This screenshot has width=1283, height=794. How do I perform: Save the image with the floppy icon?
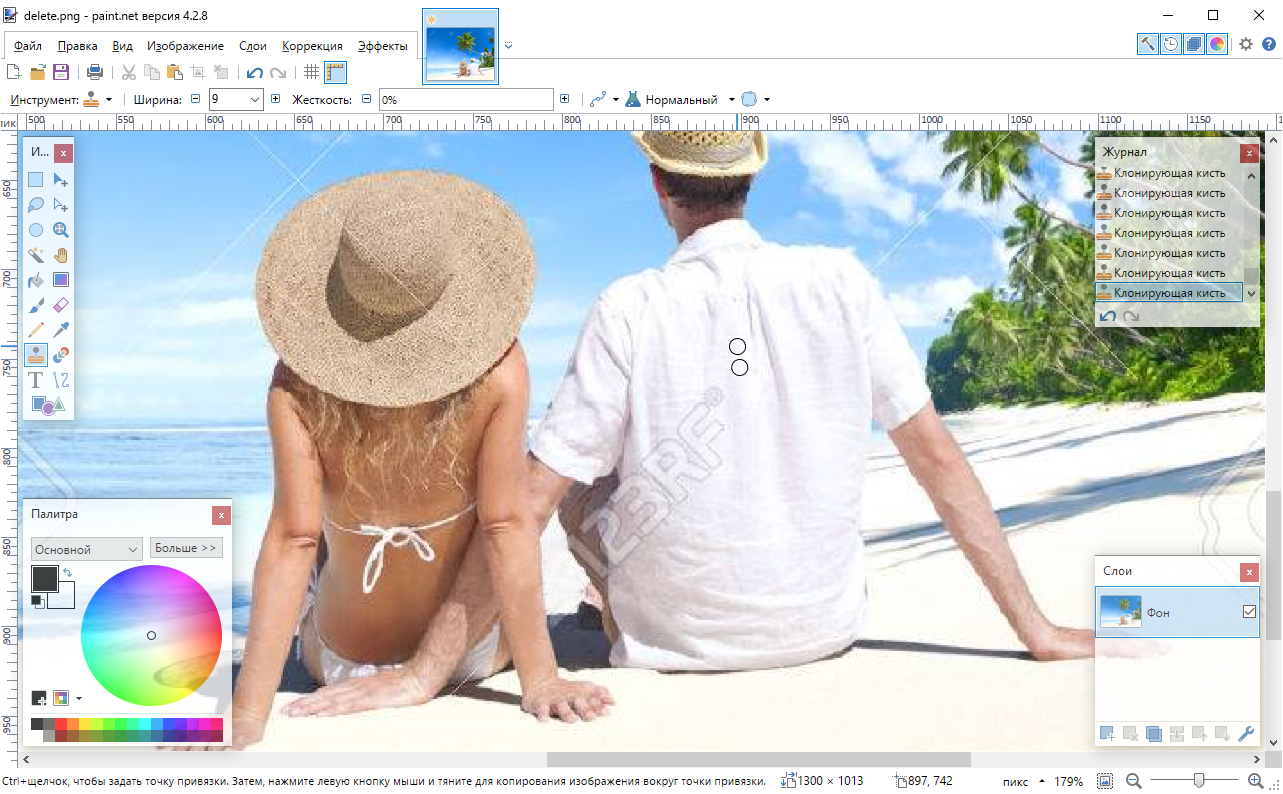point(61,72)
